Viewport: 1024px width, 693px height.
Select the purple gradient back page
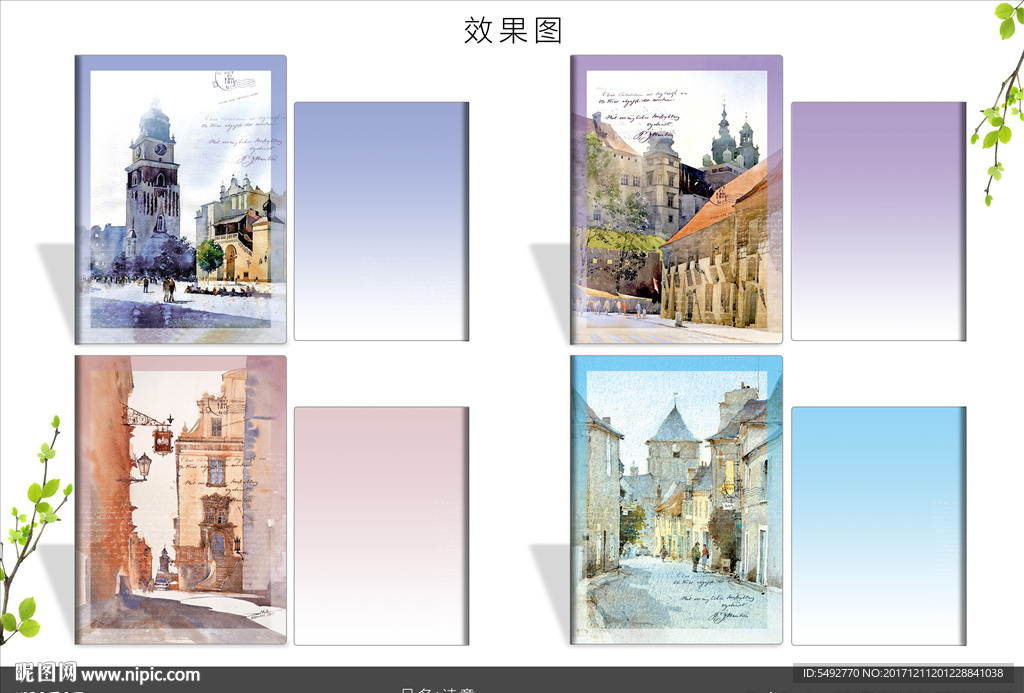(878, 221)
